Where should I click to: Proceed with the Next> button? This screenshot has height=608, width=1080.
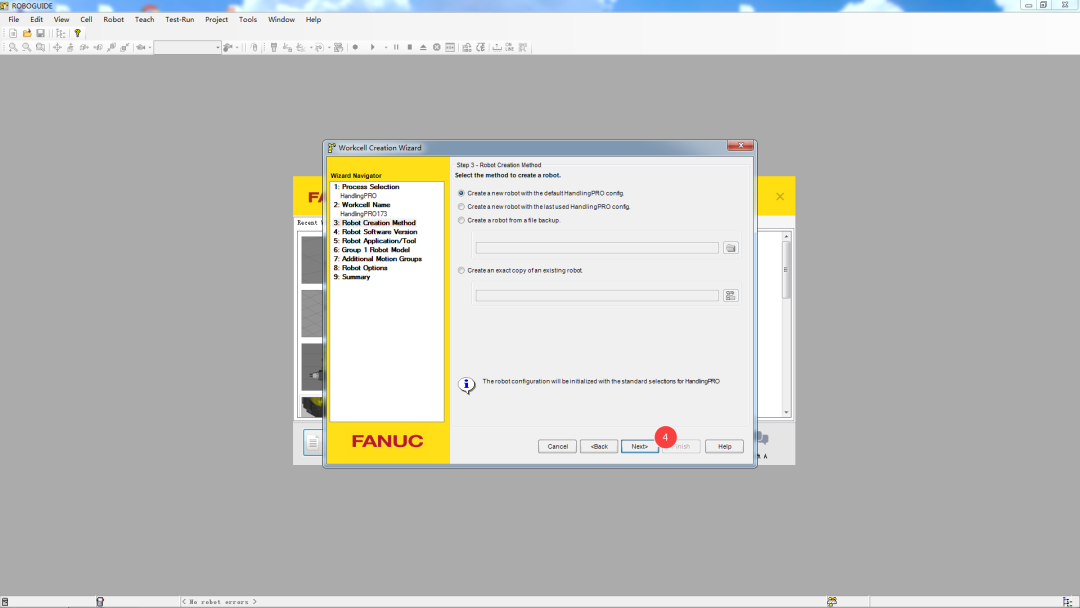pyautogui.click(x=640, y=446)
